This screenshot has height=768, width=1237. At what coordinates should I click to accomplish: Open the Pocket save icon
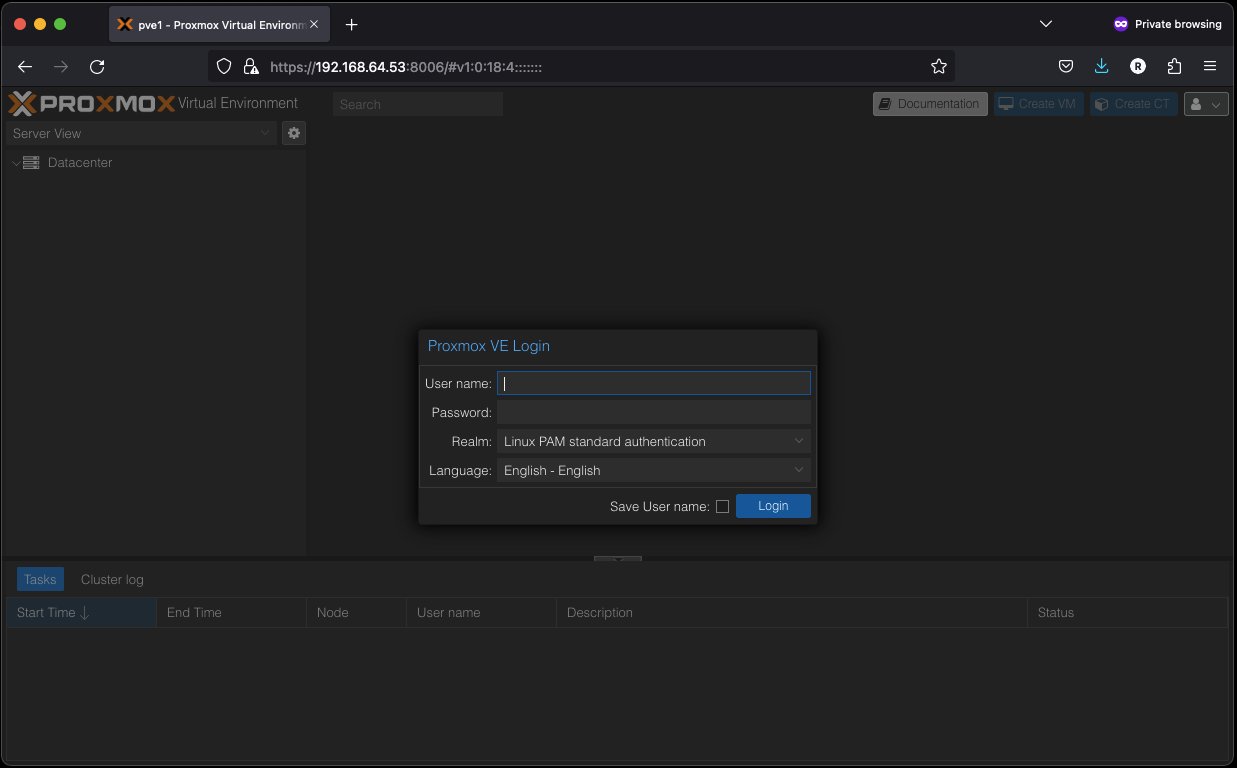coord(1066,66)
